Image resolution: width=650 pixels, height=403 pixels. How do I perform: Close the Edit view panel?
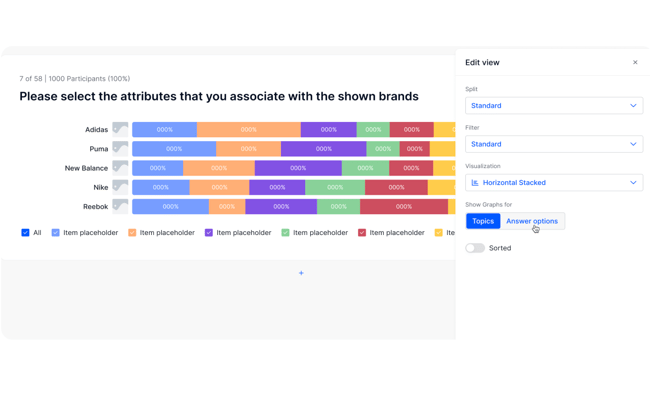pos(635,63)
